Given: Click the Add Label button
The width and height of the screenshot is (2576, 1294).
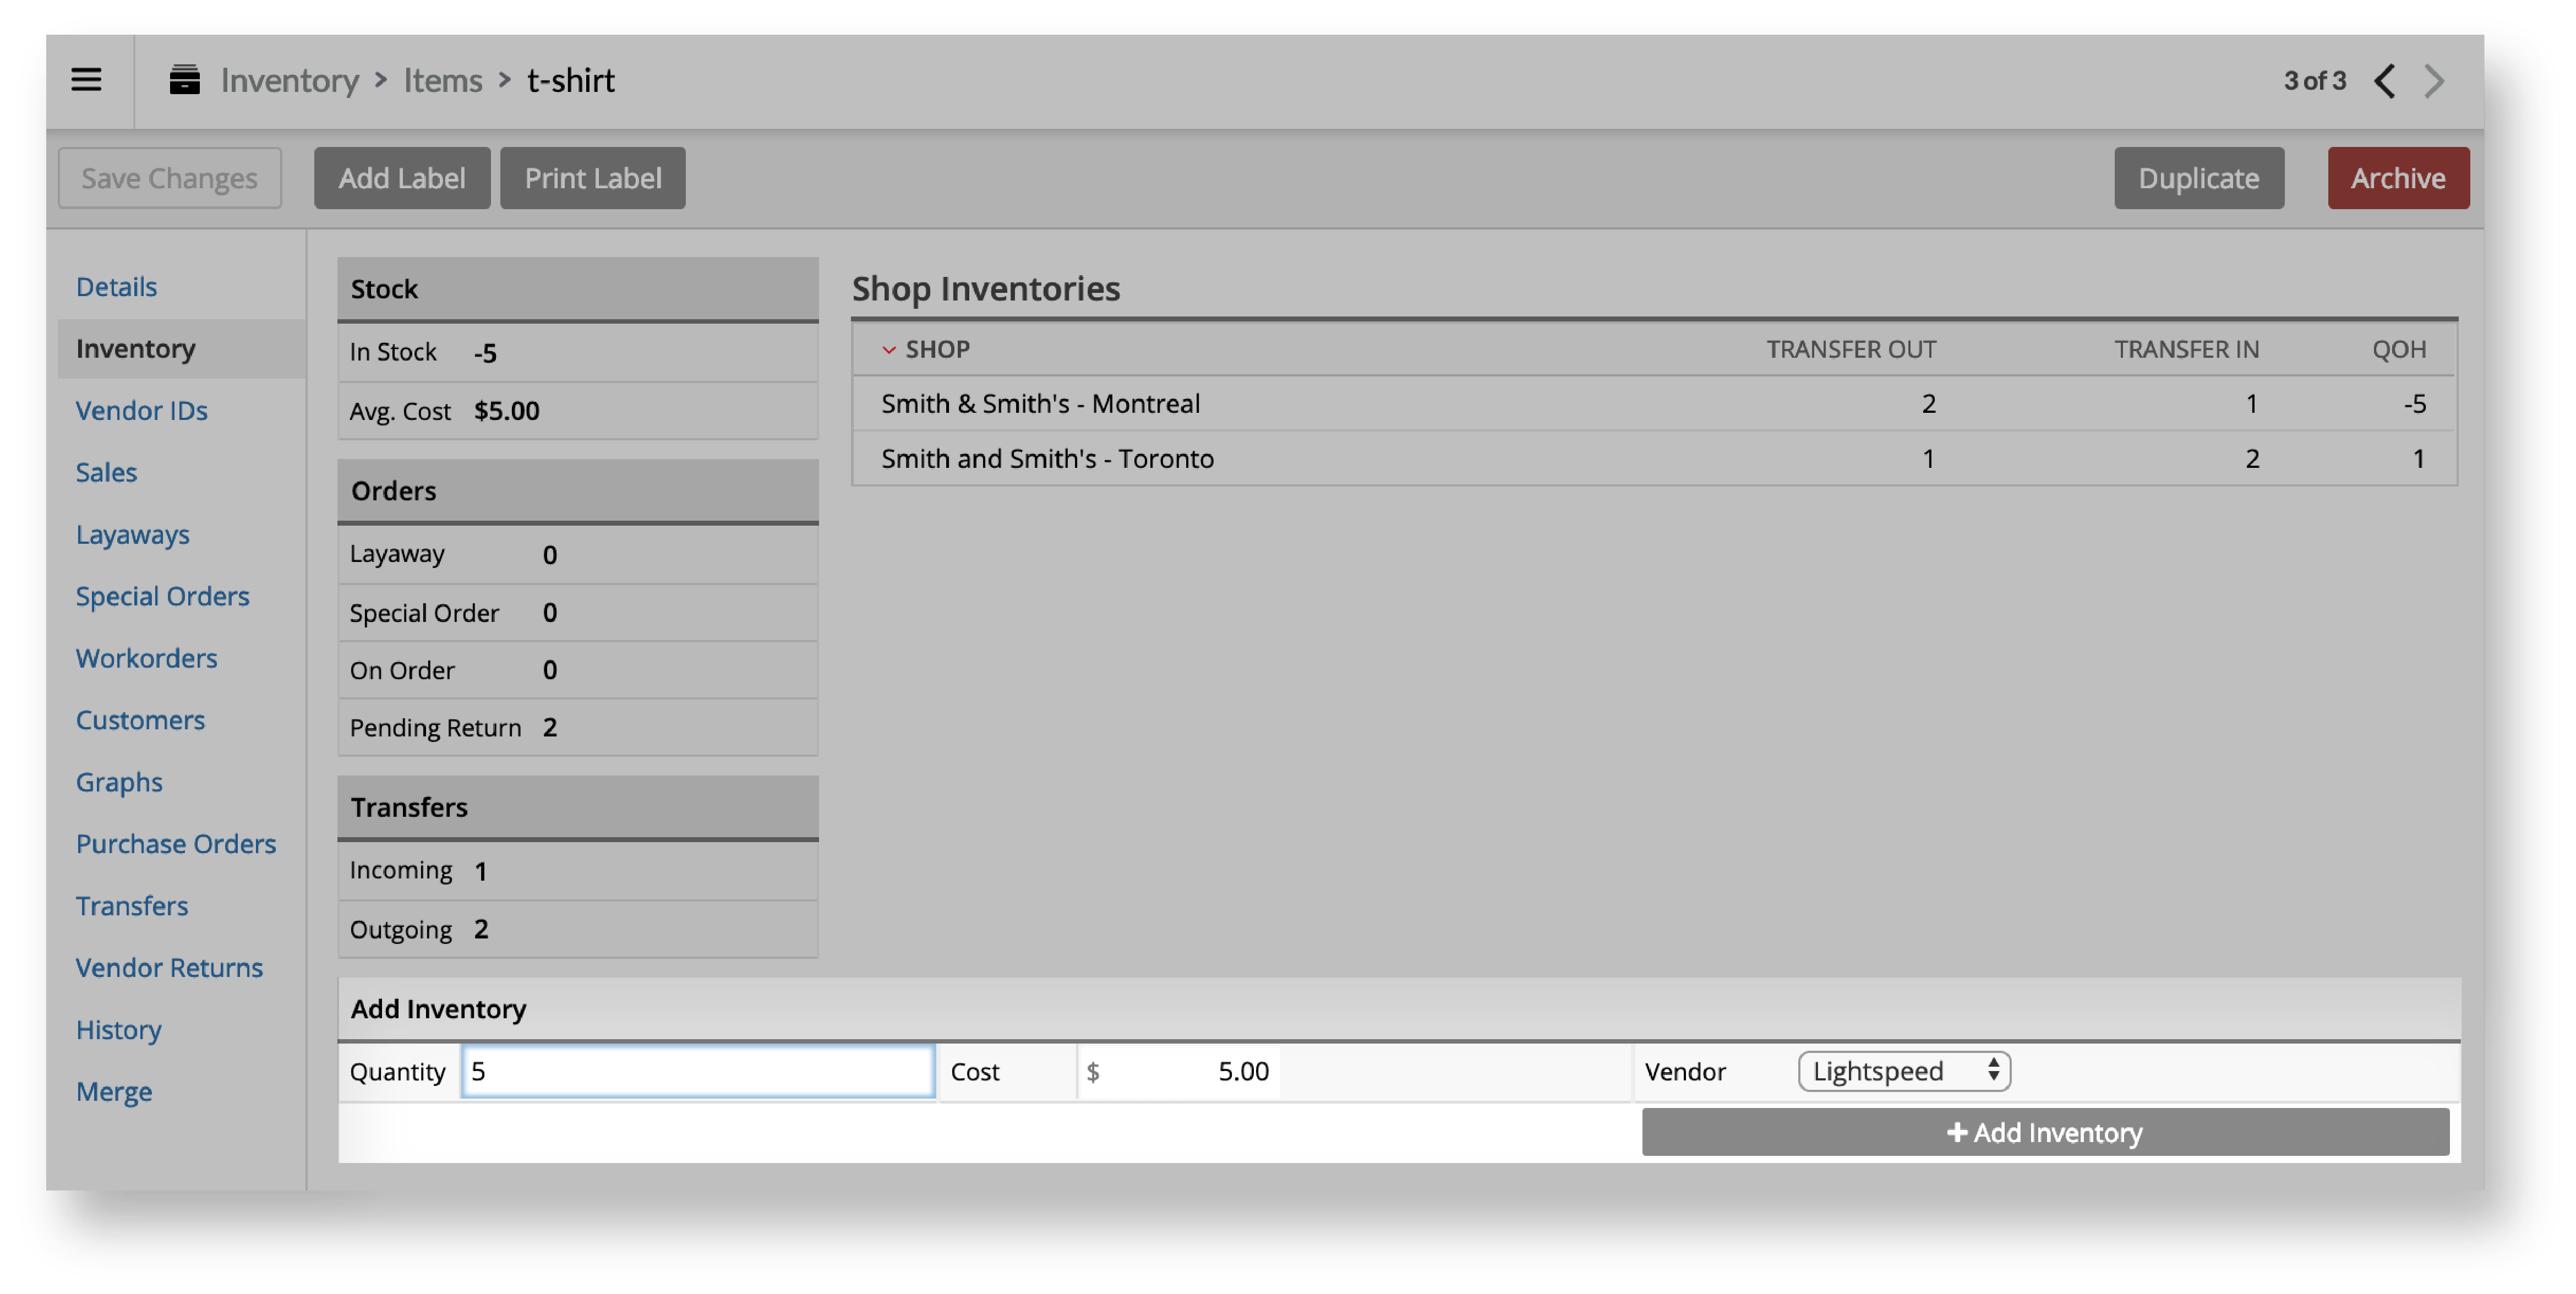Looking at the screenshot, I should (401, 177).
